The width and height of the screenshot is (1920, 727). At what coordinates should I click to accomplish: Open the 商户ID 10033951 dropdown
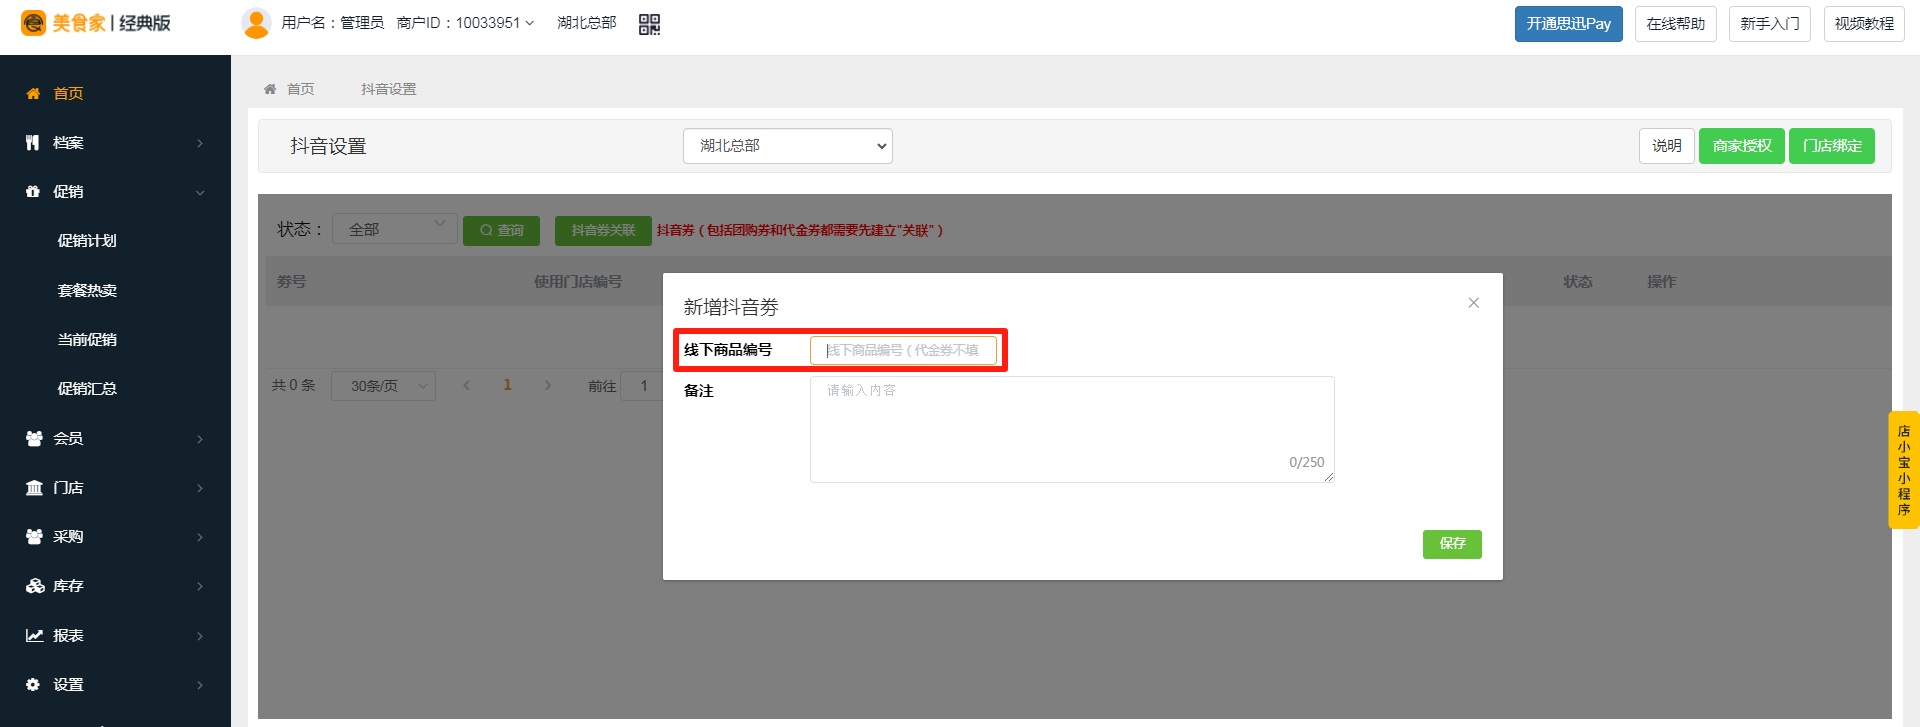pyautogui.click(x=466, y=23)
